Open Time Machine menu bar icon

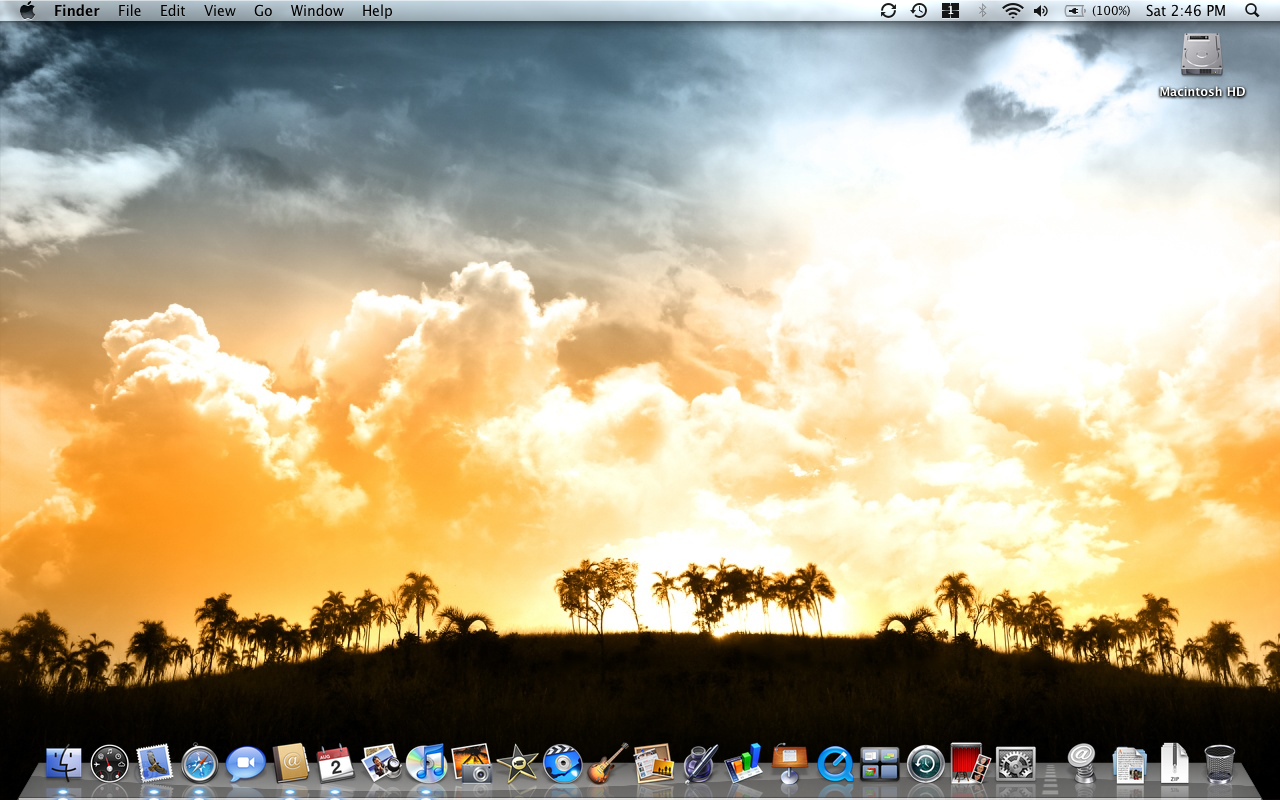919,10
